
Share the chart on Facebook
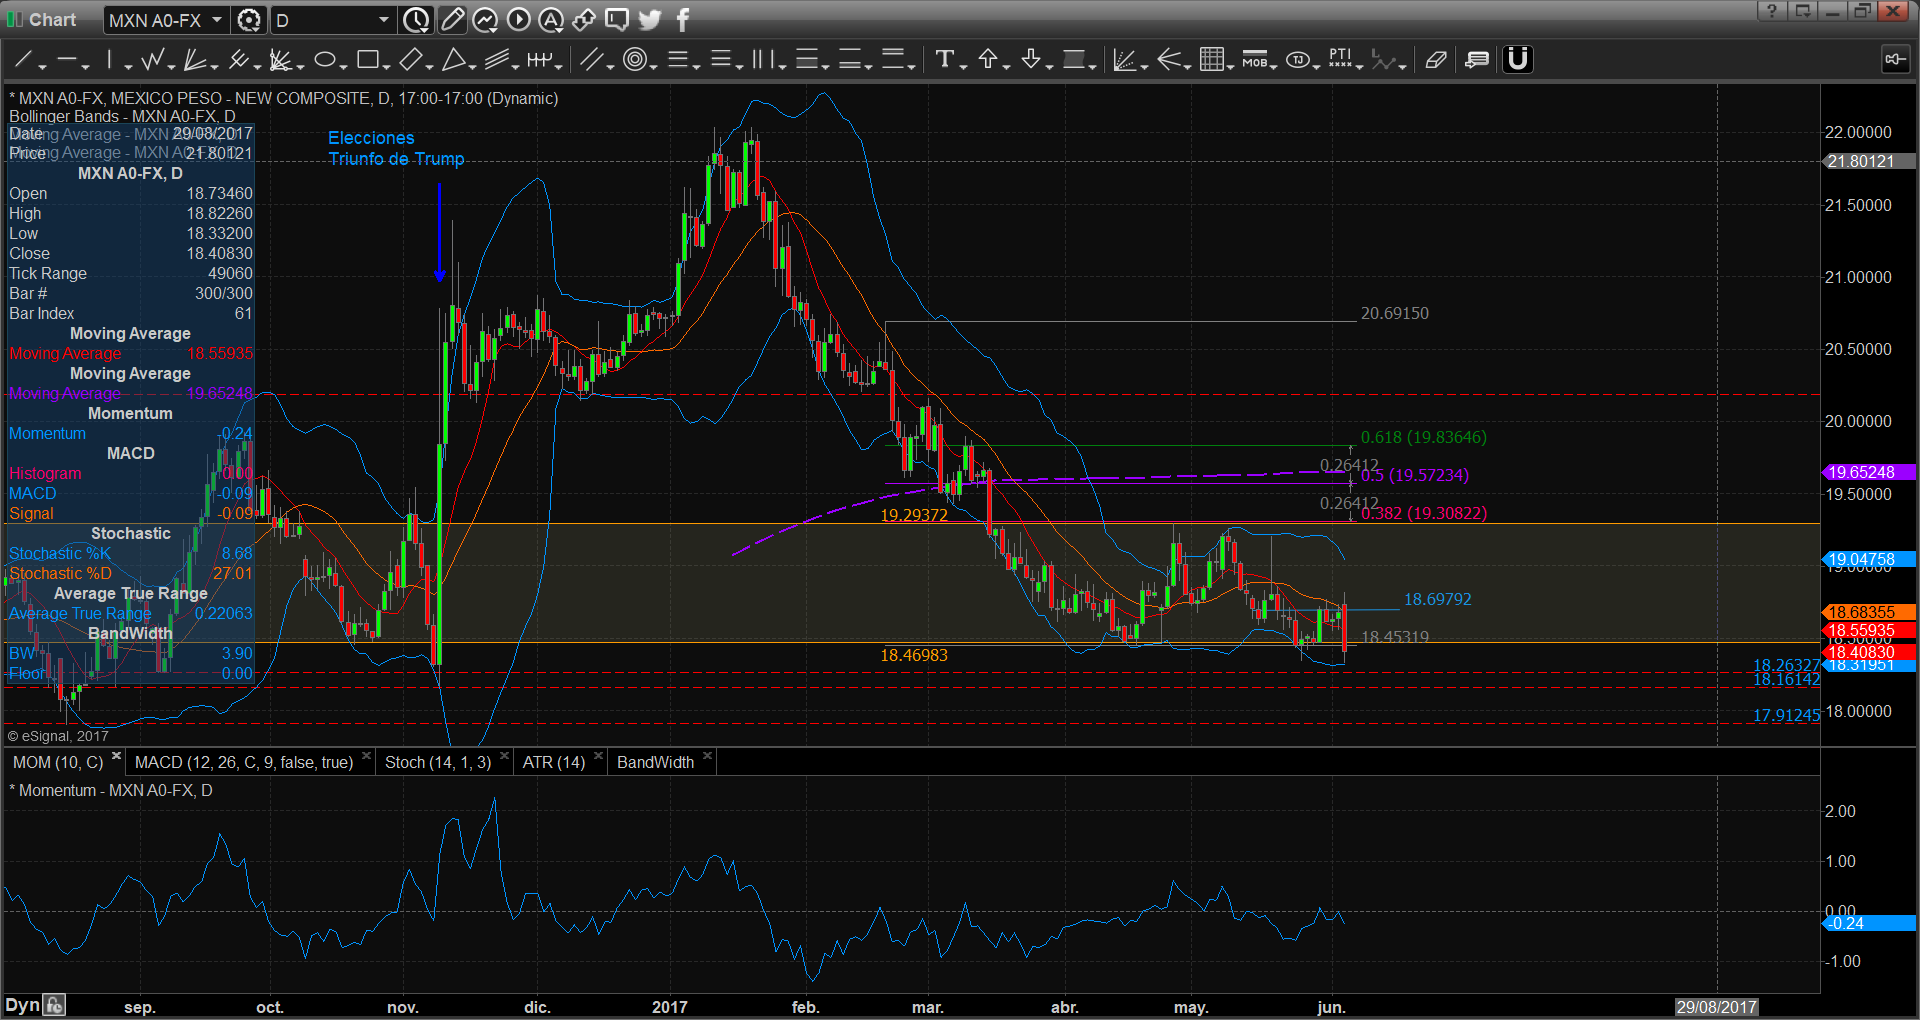(x=683, y=20)
